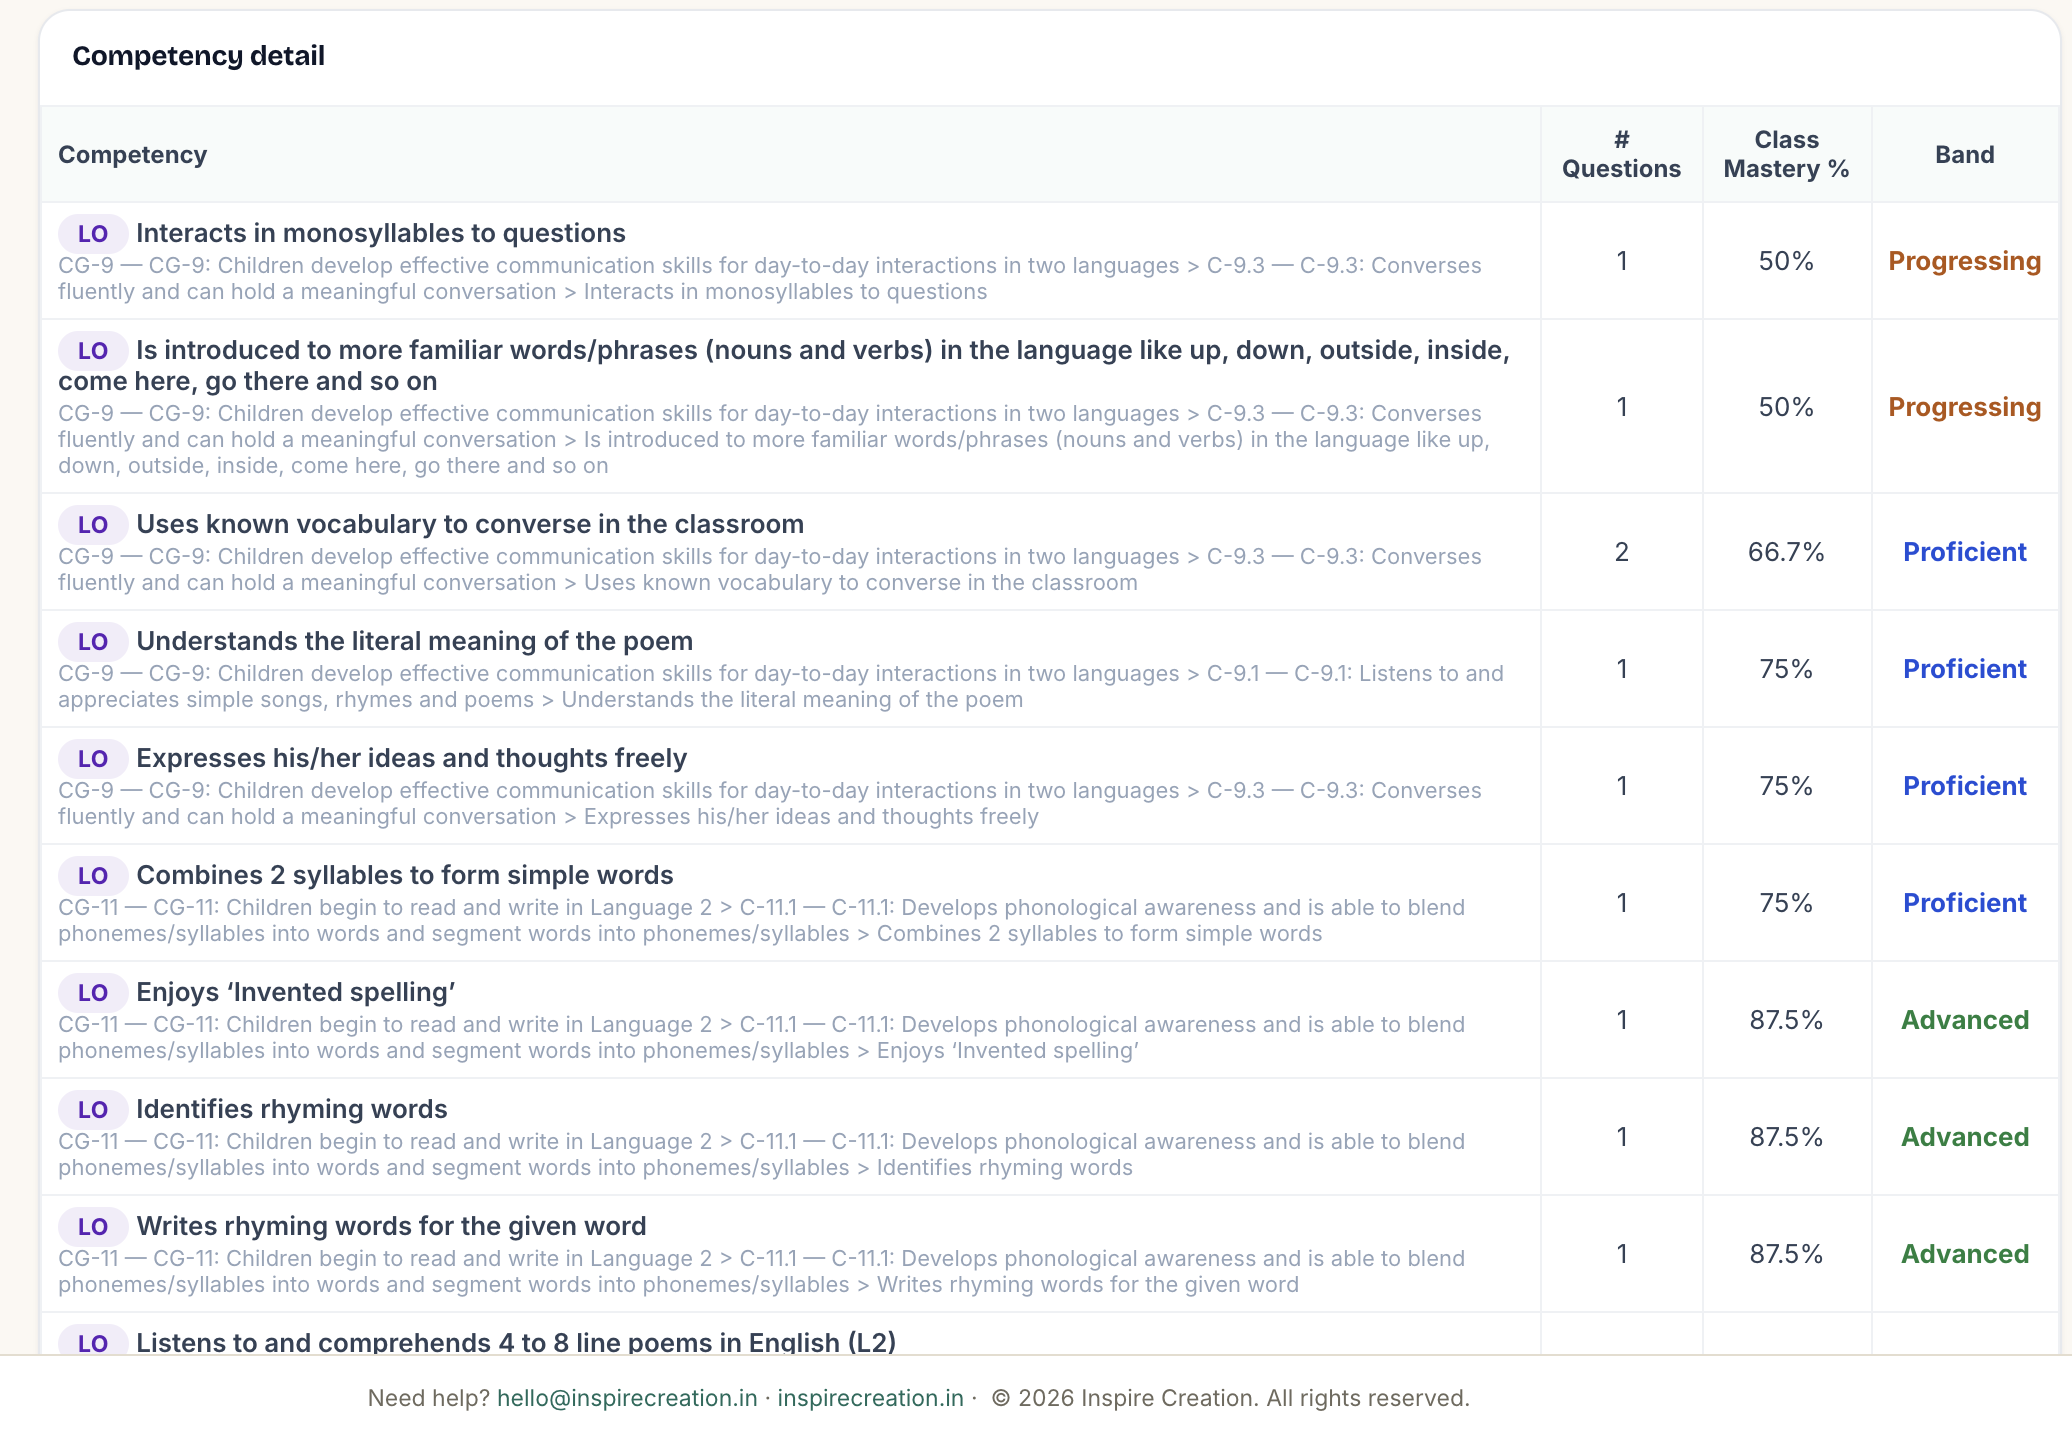This screenshot has height=1430, width=2072.
Task: Click LO badge next to Understands literal meaning
Action: (92, 642)
